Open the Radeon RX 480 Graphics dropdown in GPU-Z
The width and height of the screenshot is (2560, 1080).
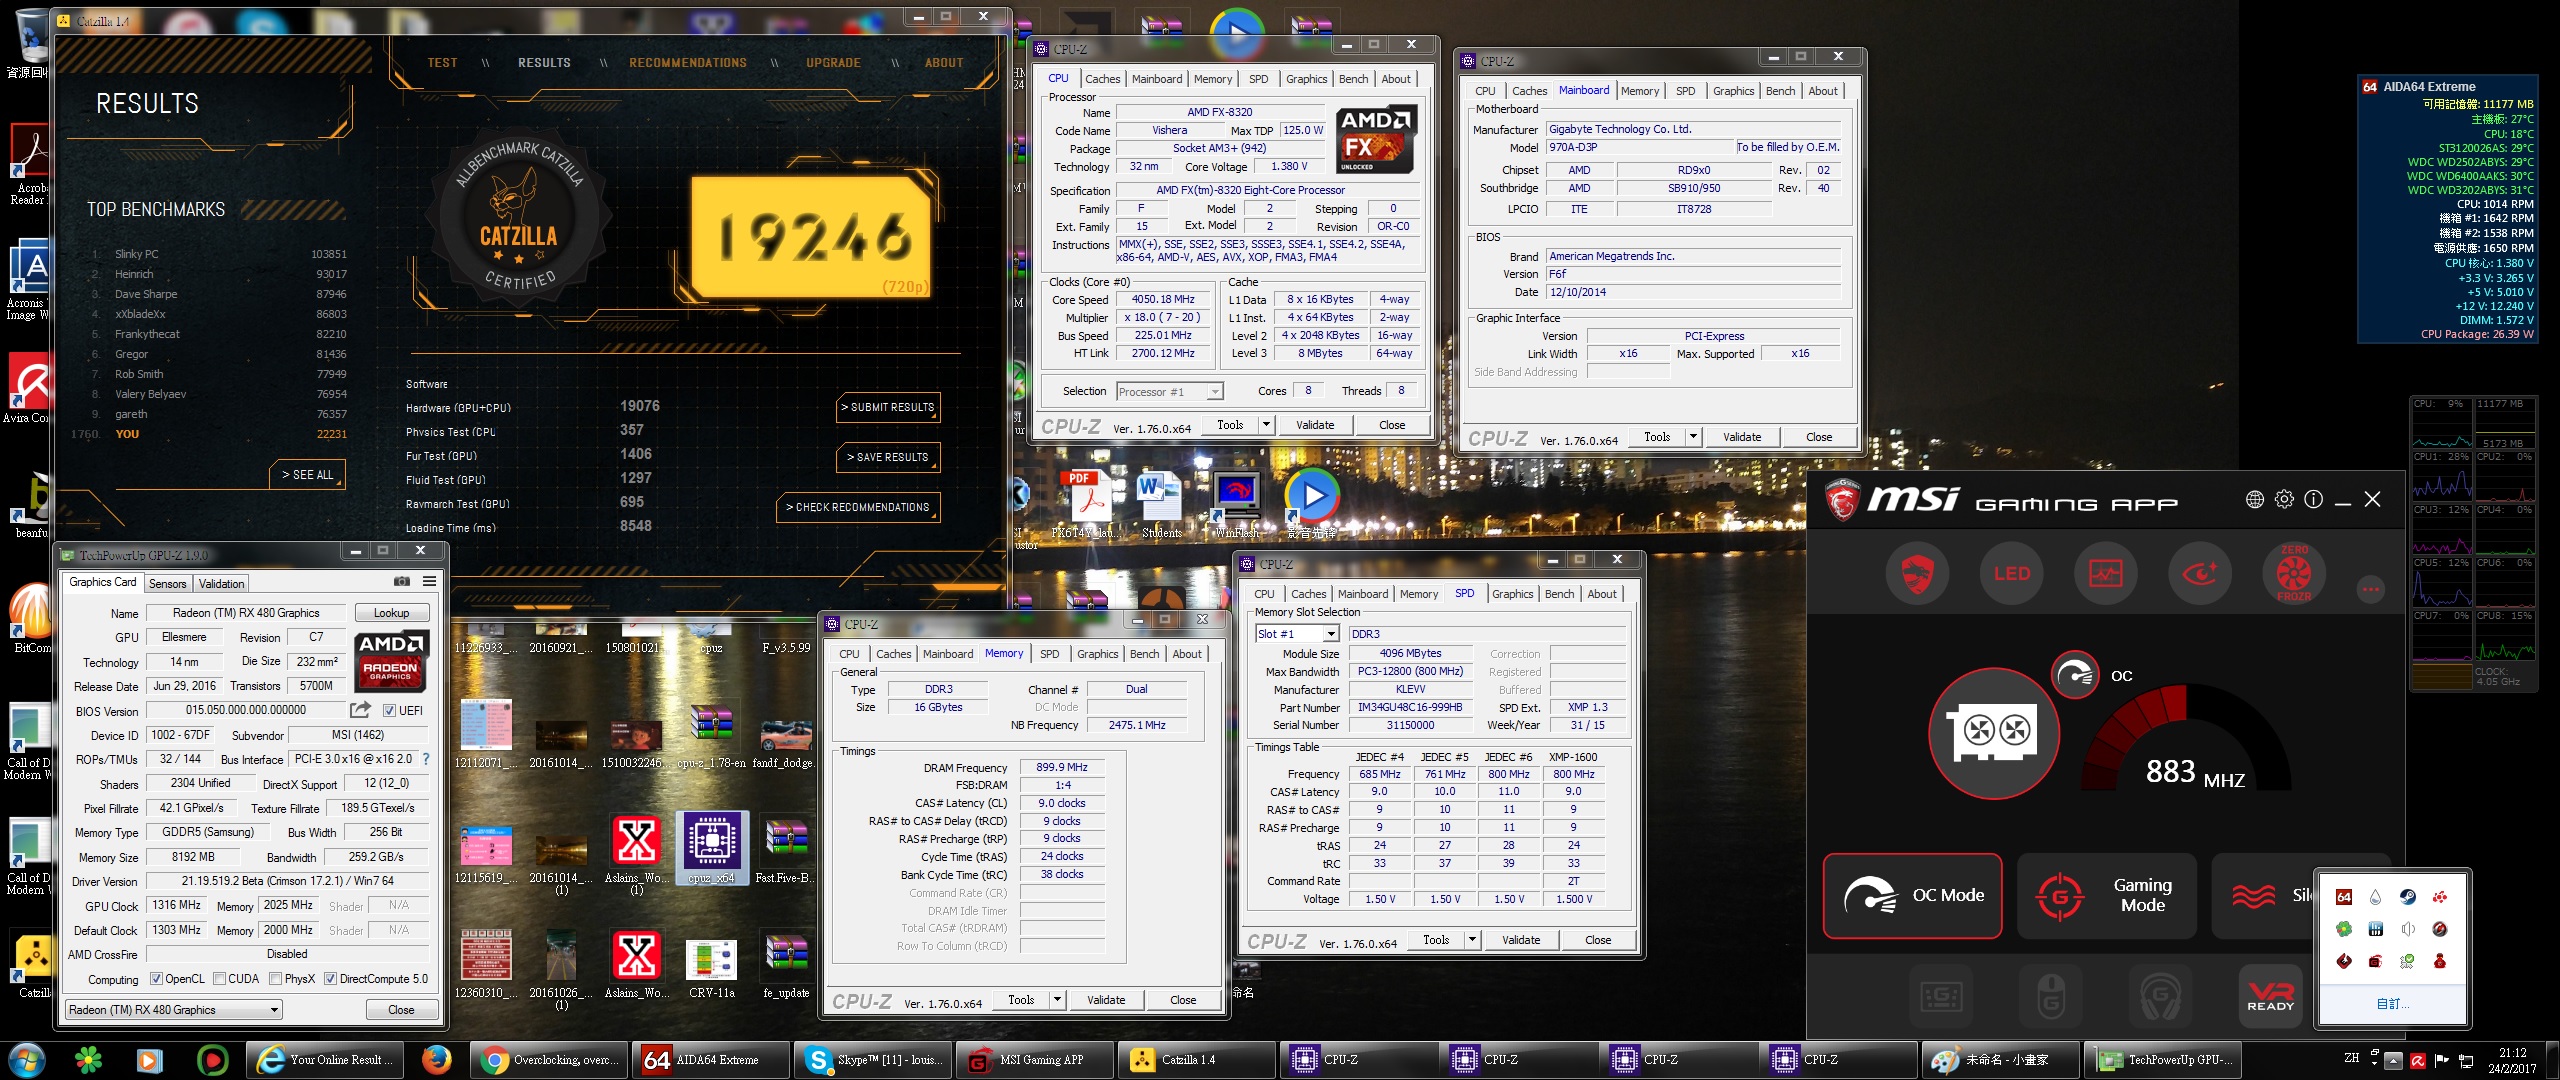[174, 1010]
